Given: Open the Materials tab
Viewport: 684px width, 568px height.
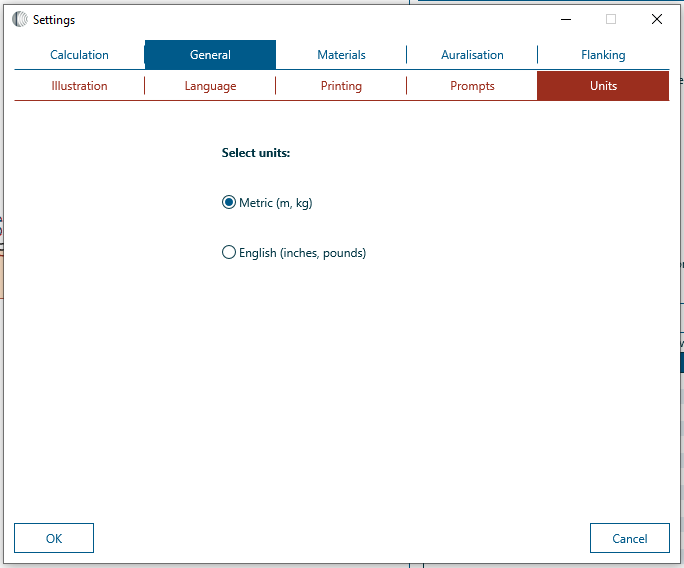Looking at the screenshot, I should [x=341, y=55].
